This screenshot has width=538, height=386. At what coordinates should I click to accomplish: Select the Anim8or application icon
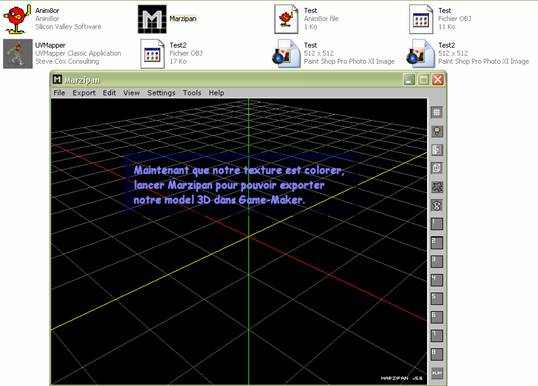click(16, 19)
